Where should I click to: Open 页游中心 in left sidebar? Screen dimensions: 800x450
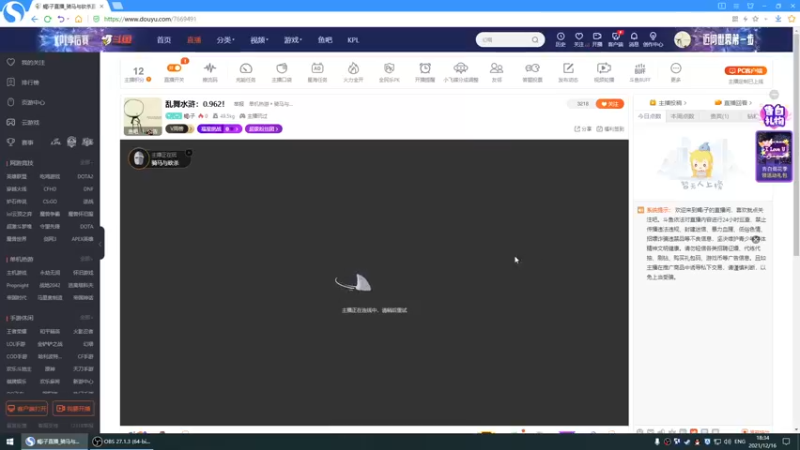point(33,103)
